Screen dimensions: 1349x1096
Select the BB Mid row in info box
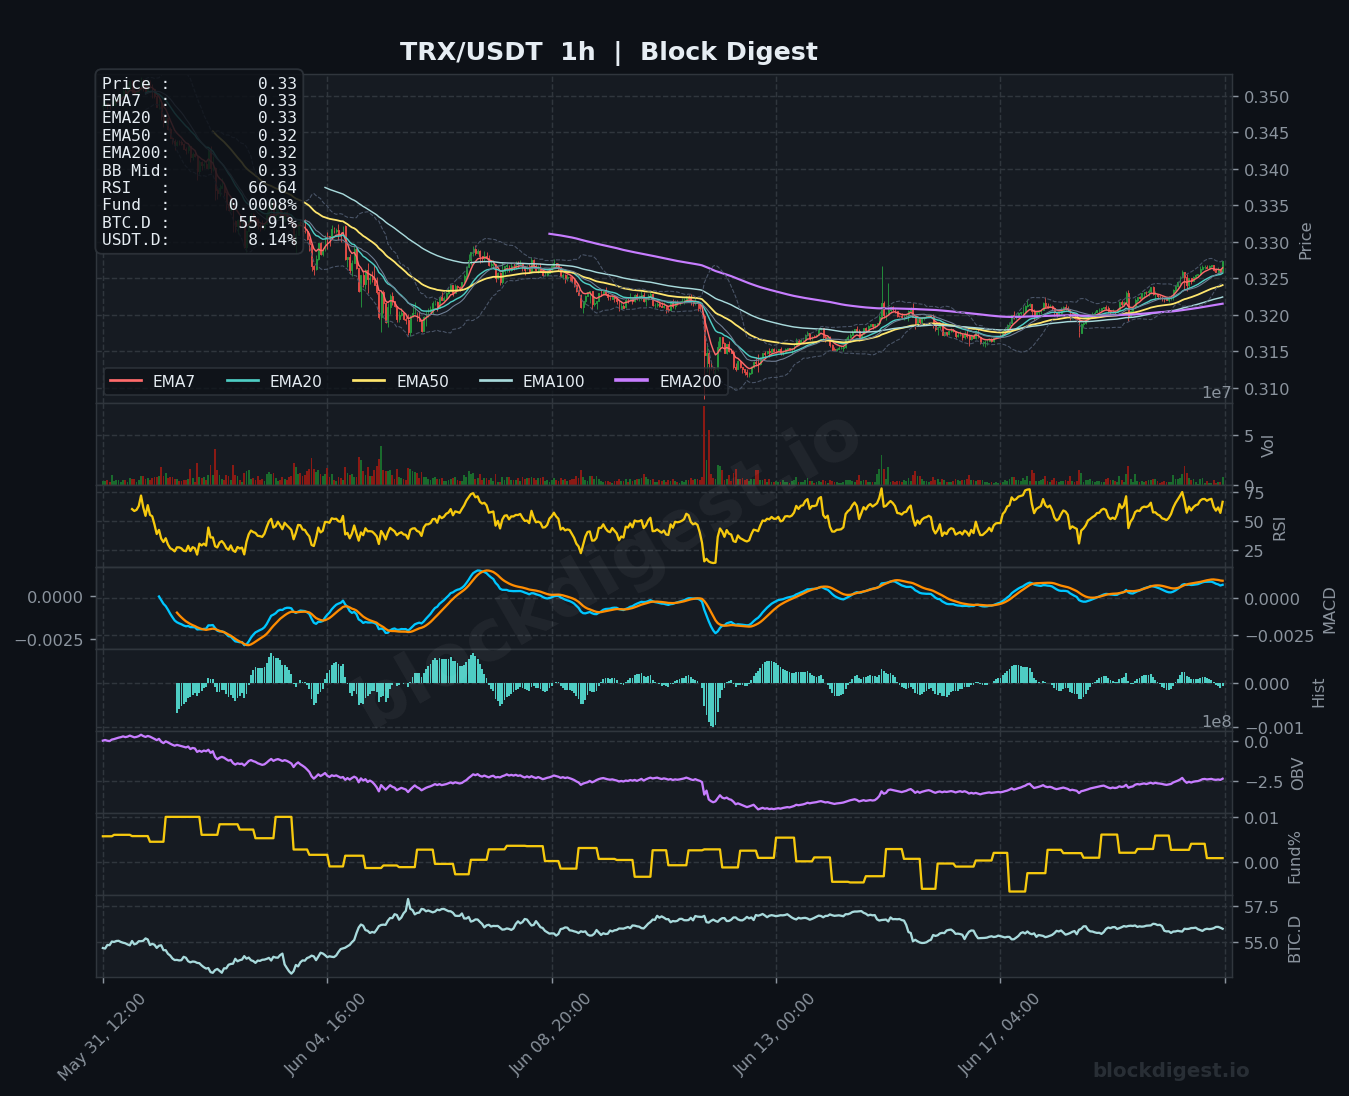point(199,171)
